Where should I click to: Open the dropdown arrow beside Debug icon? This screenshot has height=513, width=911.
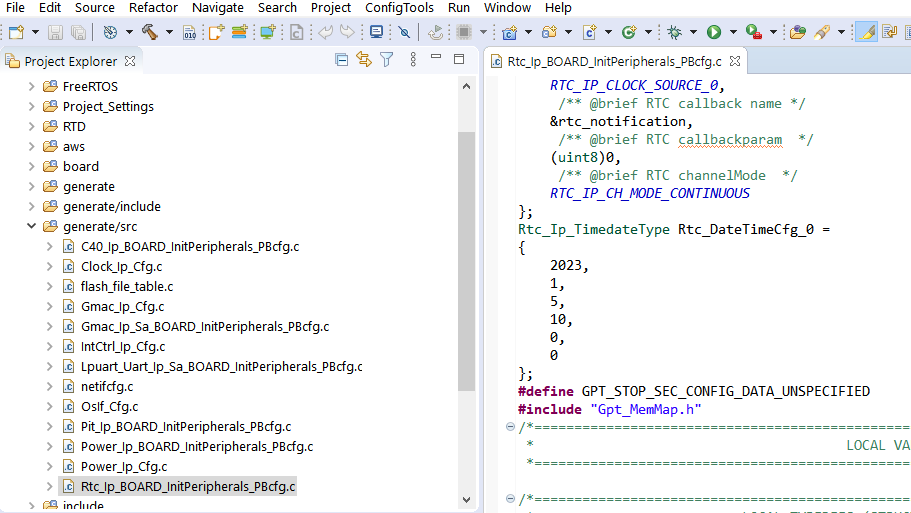(x=694, y=32)
